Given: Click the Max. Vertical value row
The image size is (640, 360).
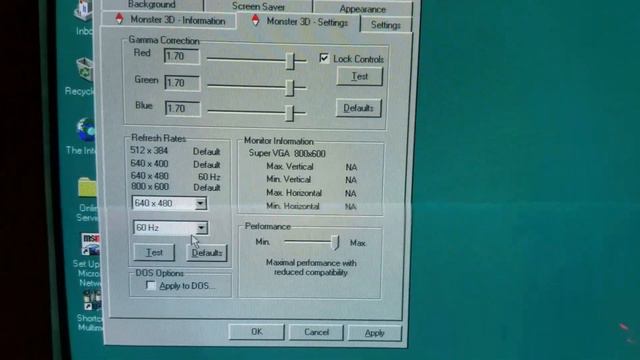Looking at the screenshot, I should (x=311, y=167).
